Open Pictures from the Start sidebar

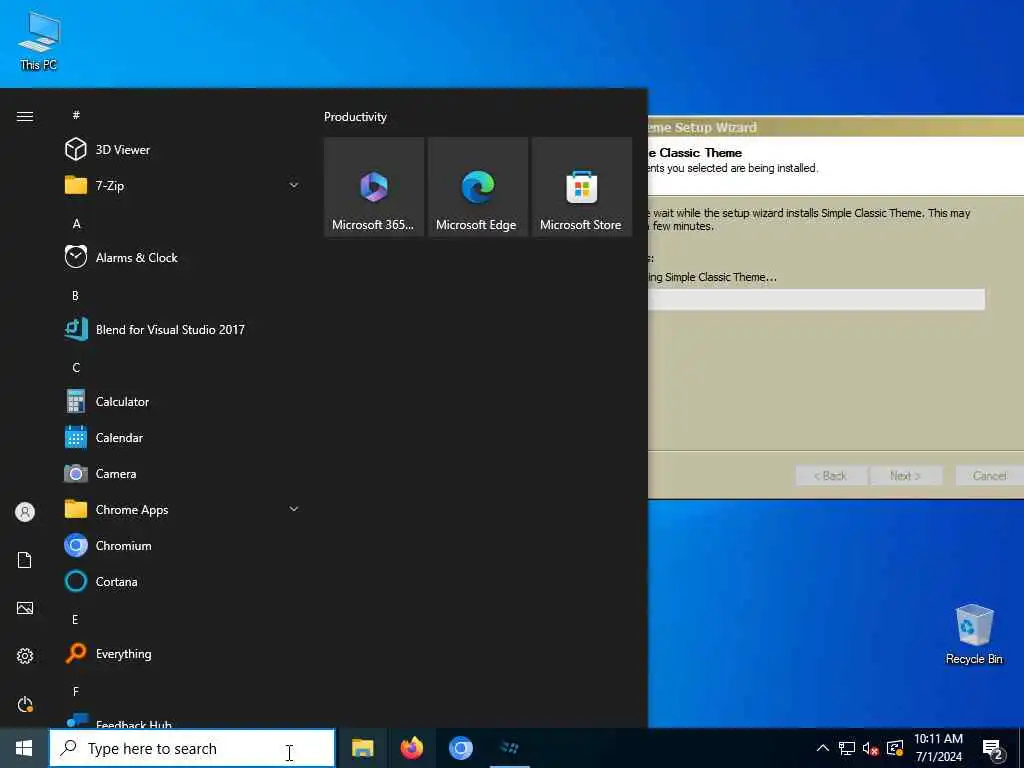25,608
